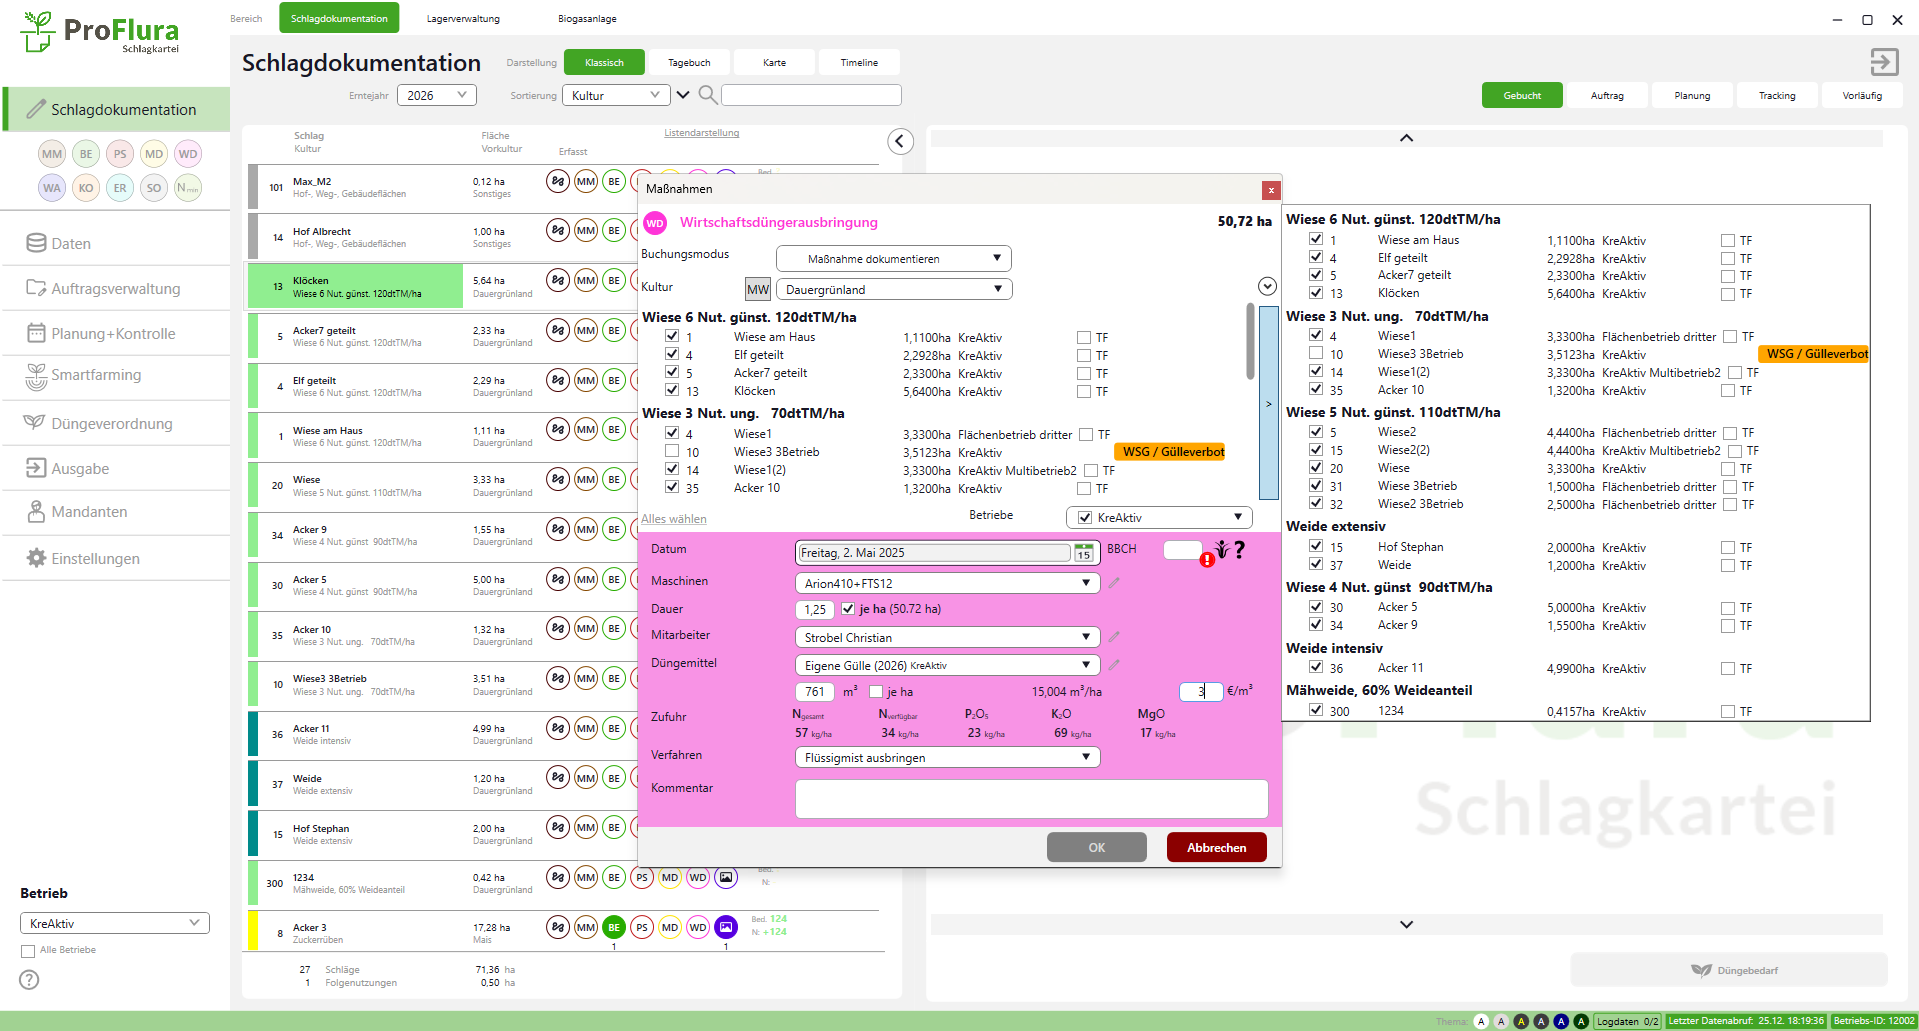This screenshot has width=1919, height=1031.
Task: Open the Buchungsmodus dropdown
Action: pos(893,259)
